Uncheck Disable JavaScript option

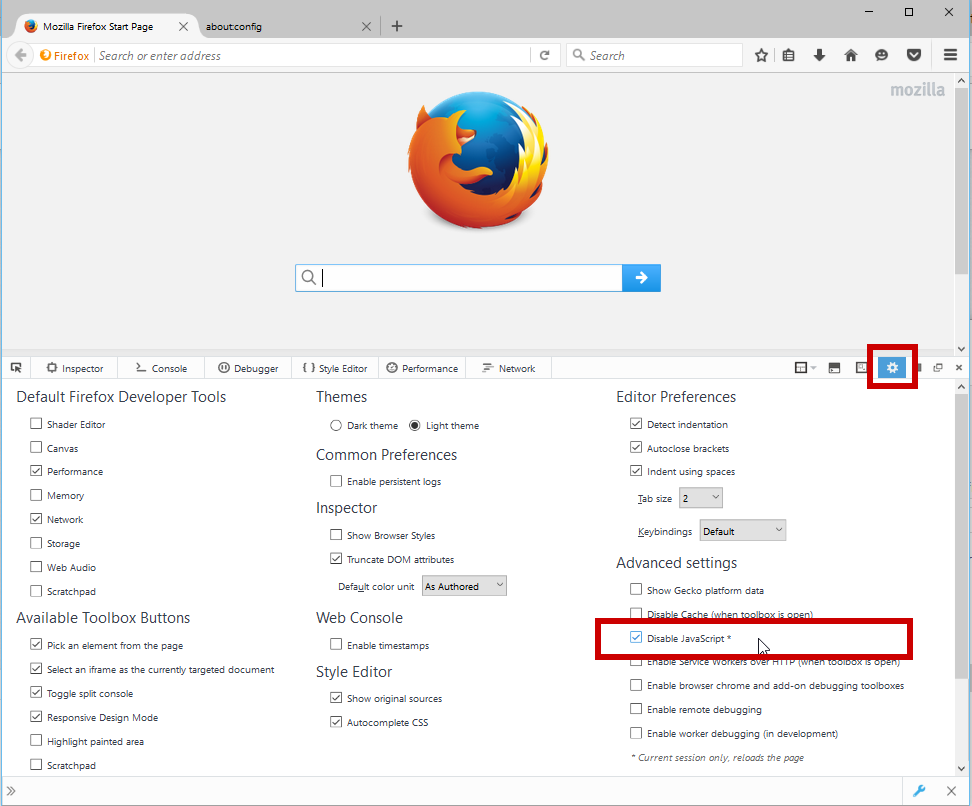(x=636, y=637)
